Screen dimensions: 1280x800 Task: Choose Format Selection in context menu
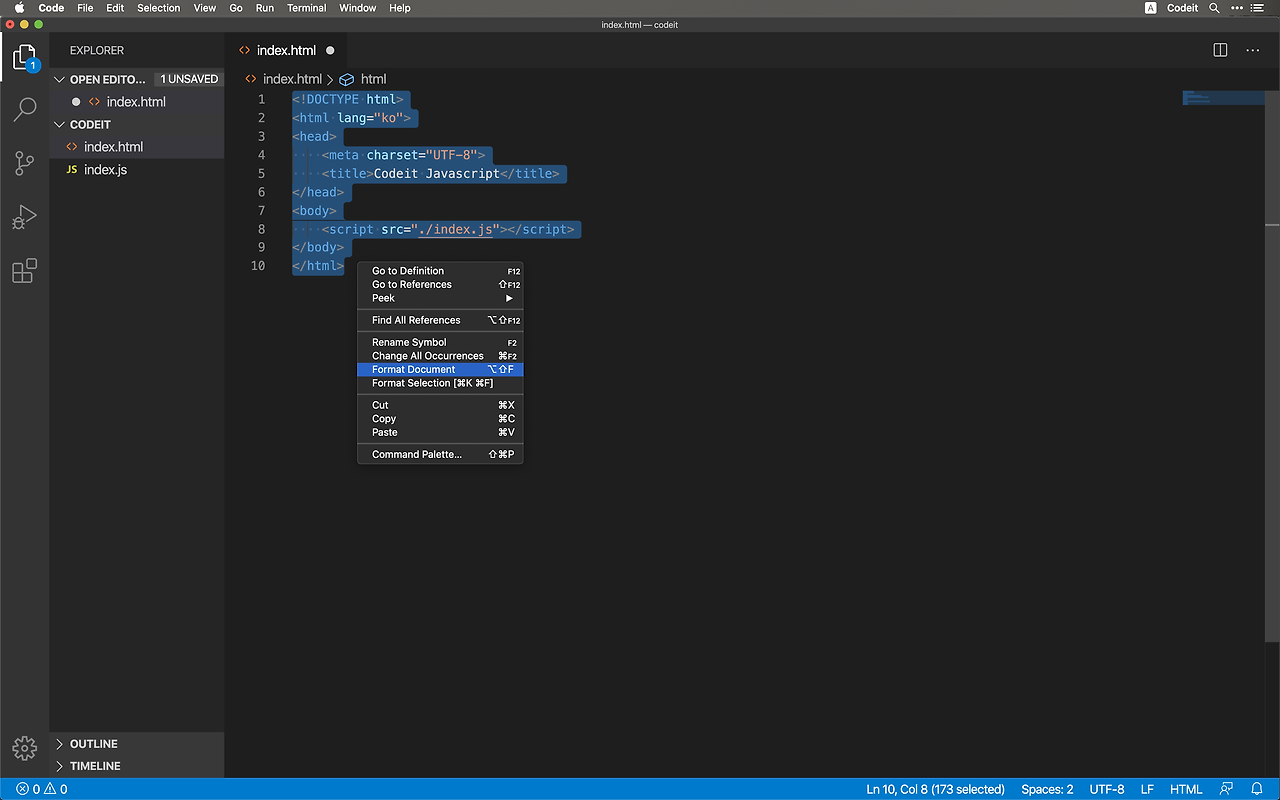[440, 383]
